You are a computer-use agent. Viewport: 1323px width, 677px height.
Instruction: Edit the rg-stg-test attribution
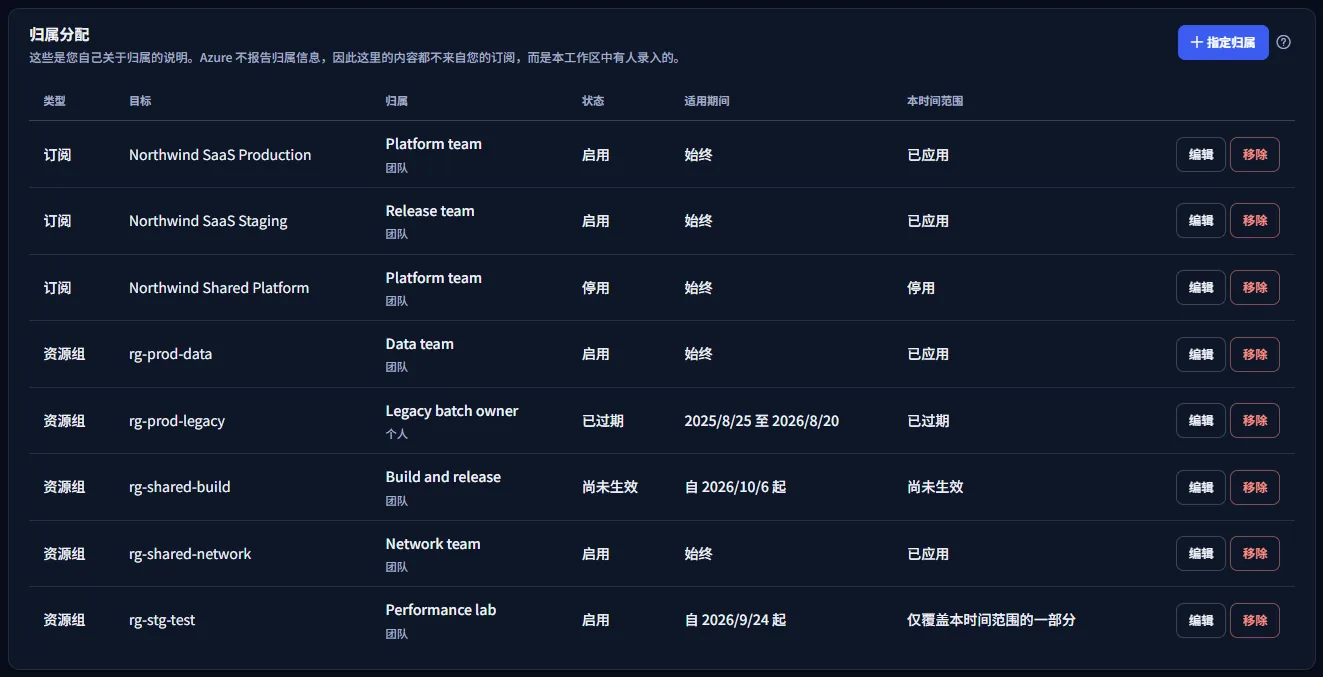(x=1201, y=620)
